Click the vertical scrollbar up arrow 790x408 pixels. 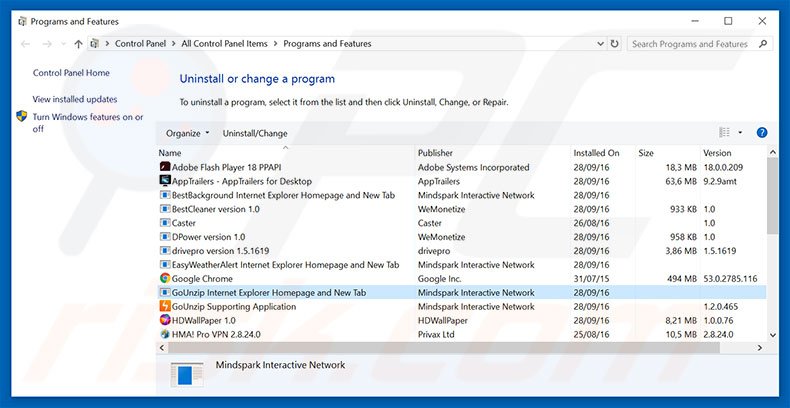[773, 152]
